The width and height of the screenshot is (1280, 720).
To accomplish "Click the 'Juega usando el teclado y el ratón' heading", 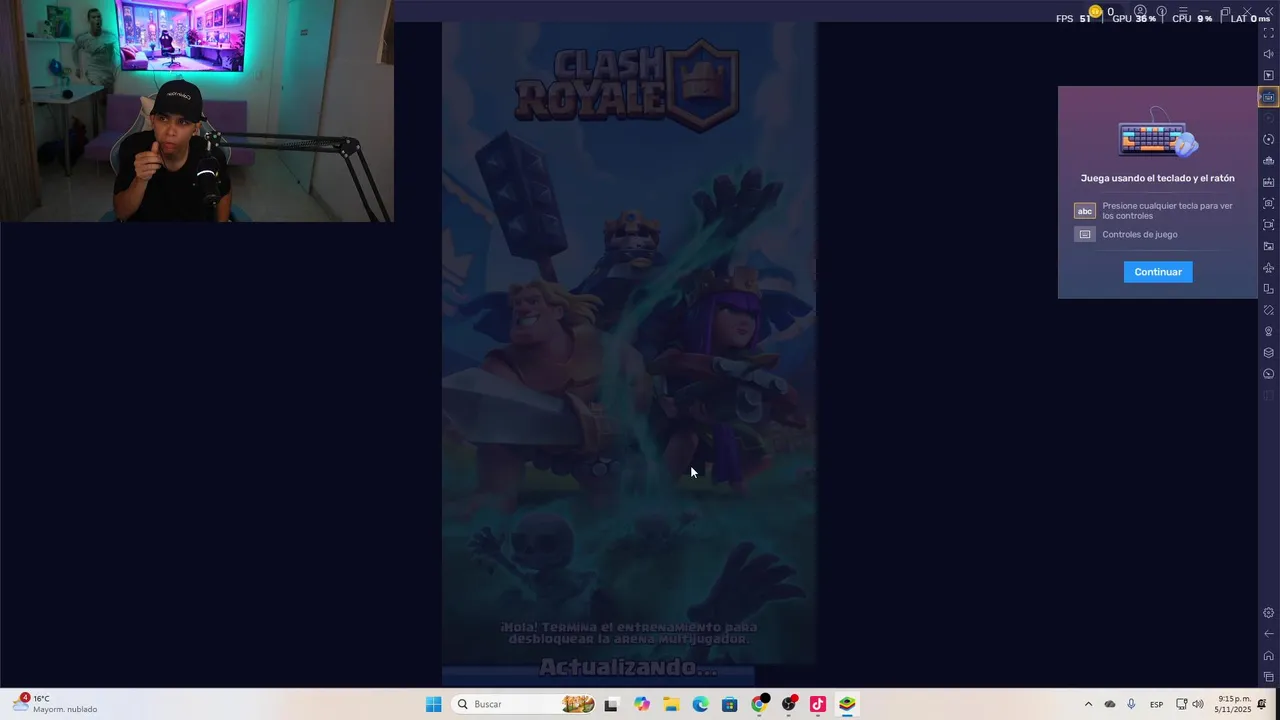I will pos(1158,179).
